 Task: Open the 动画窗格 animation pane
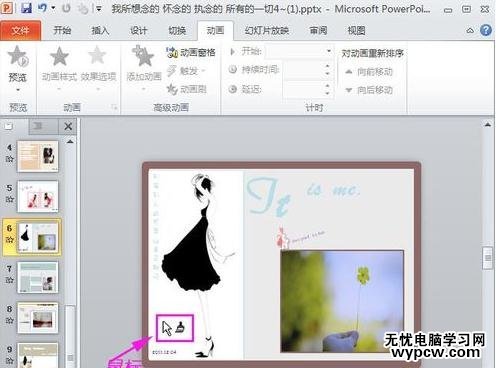191,52
